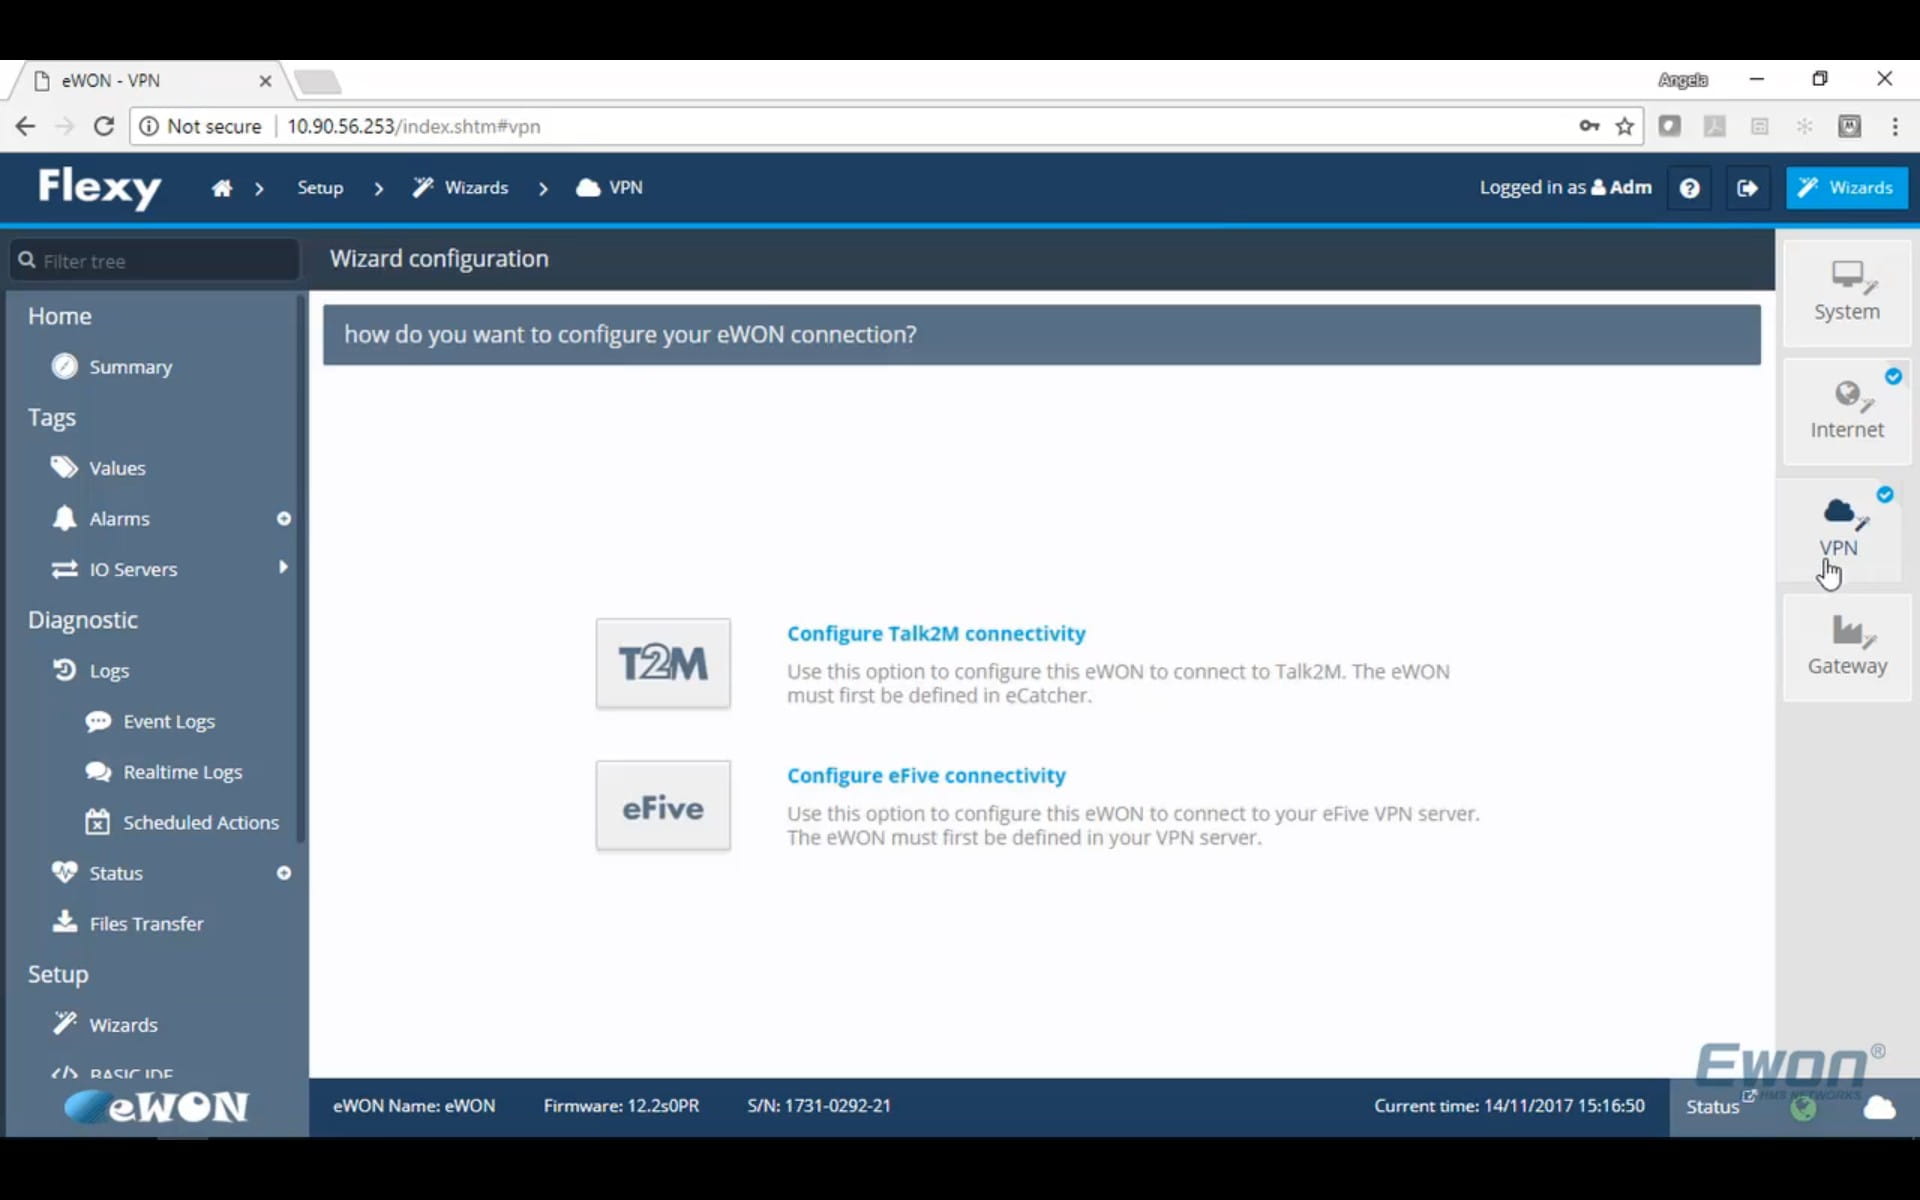Viewport: 1920px width, 1200px height.
Task: Open Configure Talk2M connectivity link
Action: click(936, 633)
